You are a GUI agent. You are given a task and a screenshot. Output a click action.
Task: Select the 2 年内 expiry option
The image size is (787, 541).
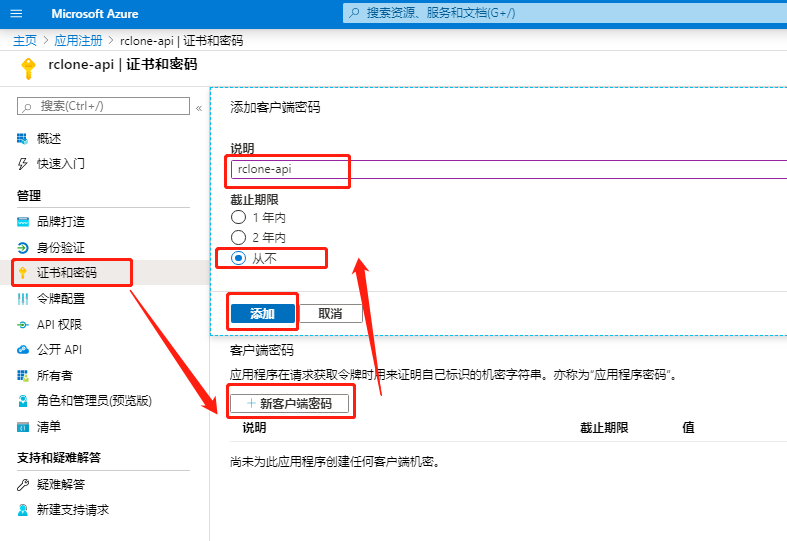pos(238,237)
